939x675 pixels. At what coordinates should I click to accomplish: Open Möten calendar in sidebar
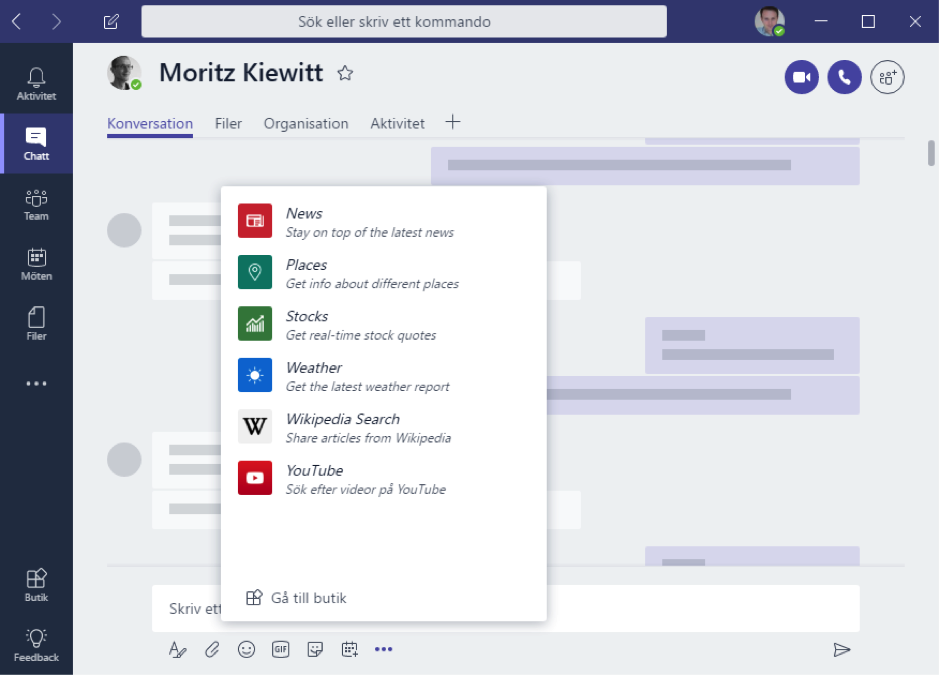click(x=36, y=264)
